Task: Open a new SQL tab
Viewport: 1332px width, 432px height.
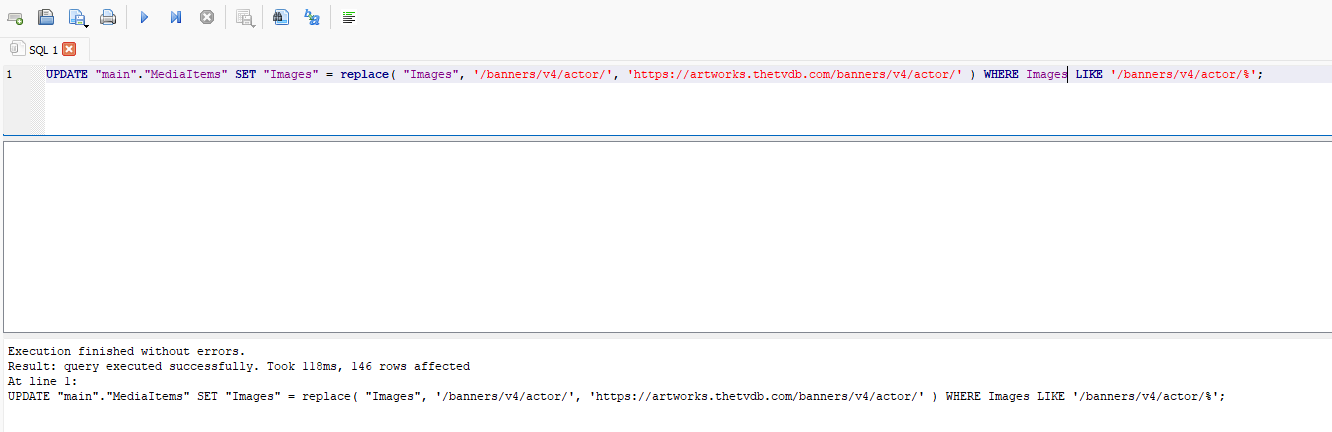Action: click(15, 17)
